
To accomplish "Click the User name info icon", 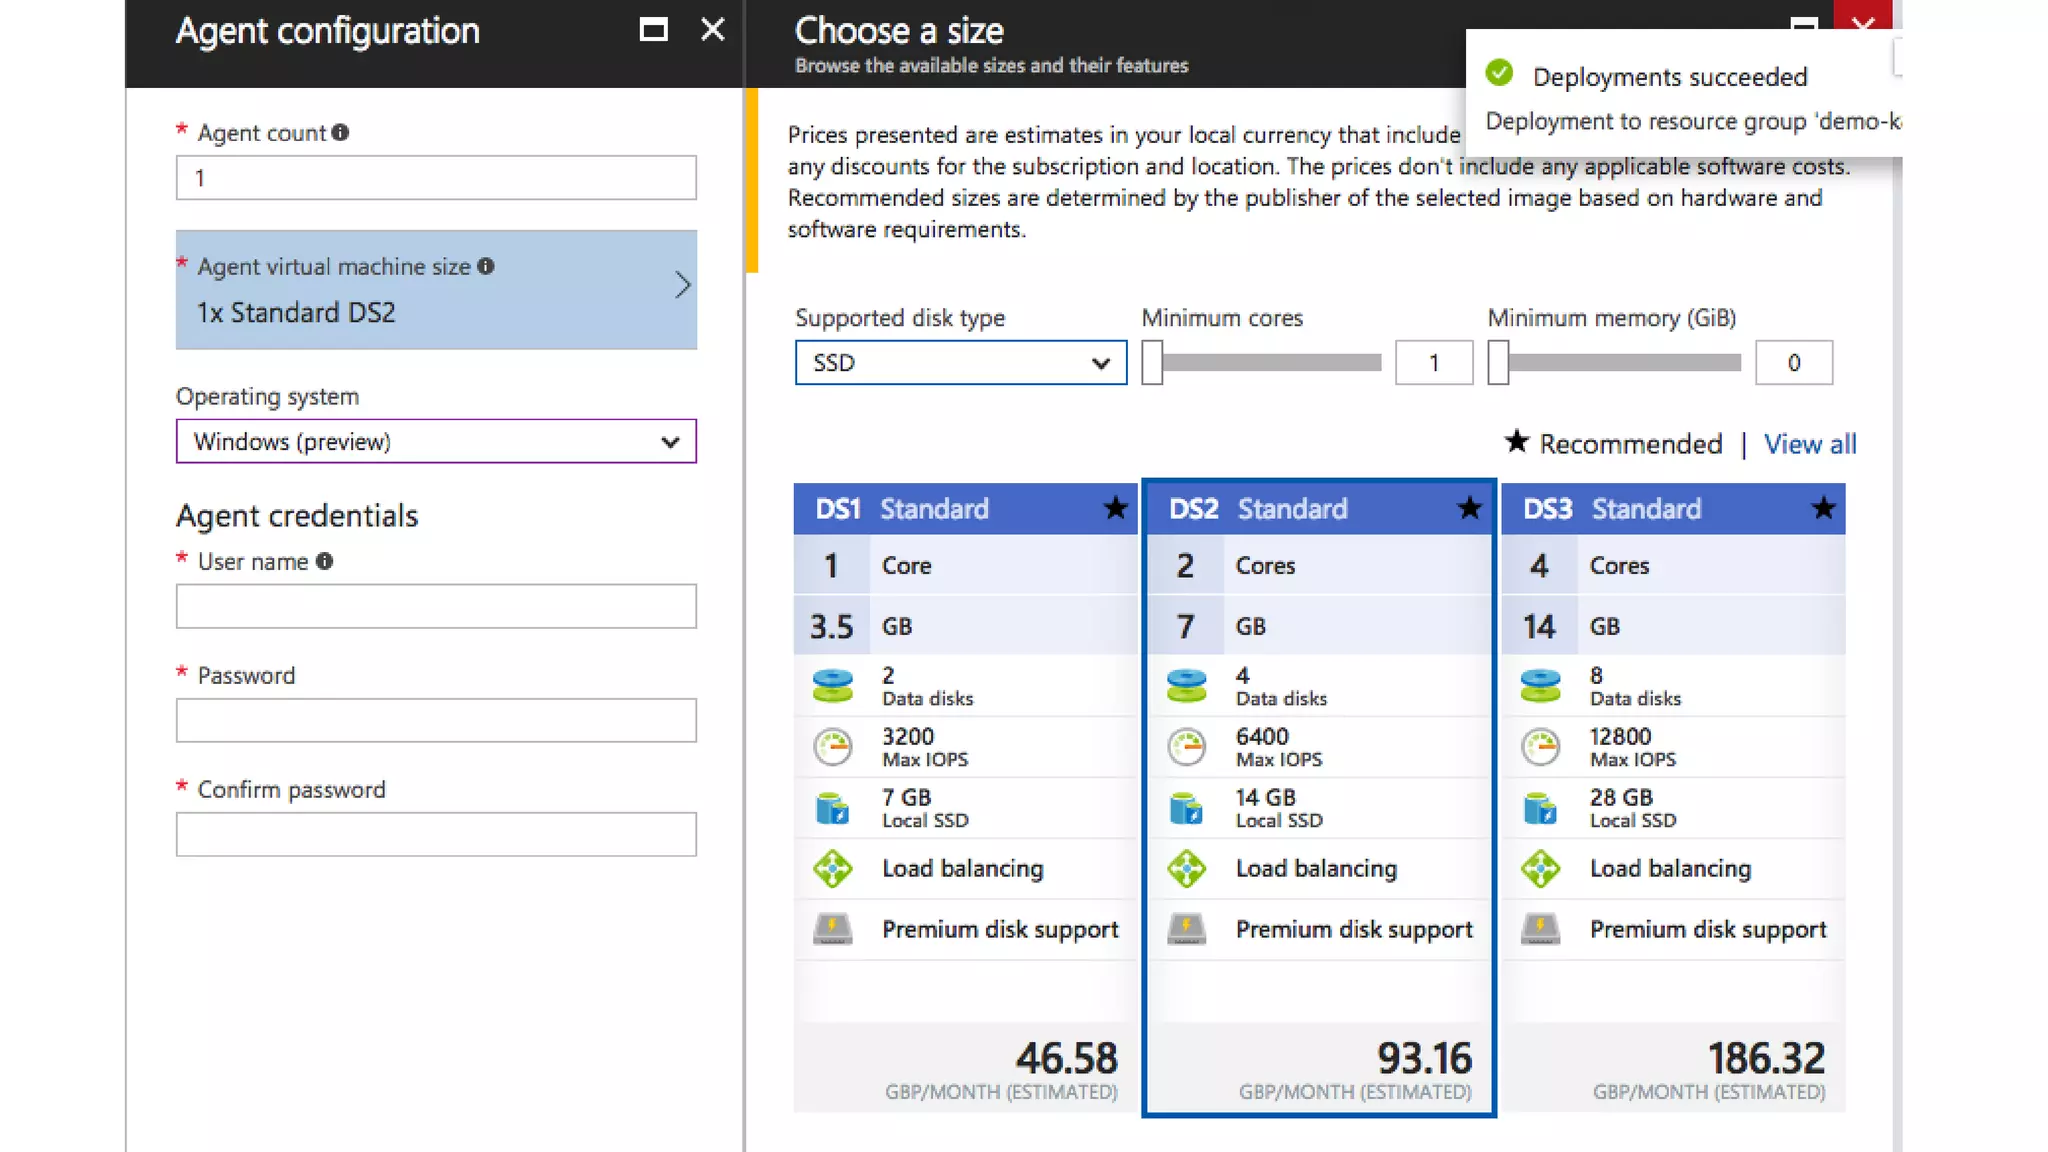I will (x=324, y=561).
